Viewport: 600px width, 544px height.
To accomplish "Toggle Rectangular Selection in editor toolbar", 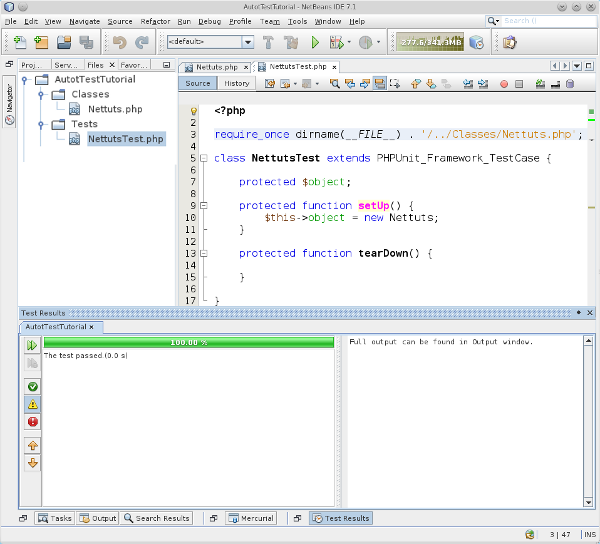I will (395, 84).
